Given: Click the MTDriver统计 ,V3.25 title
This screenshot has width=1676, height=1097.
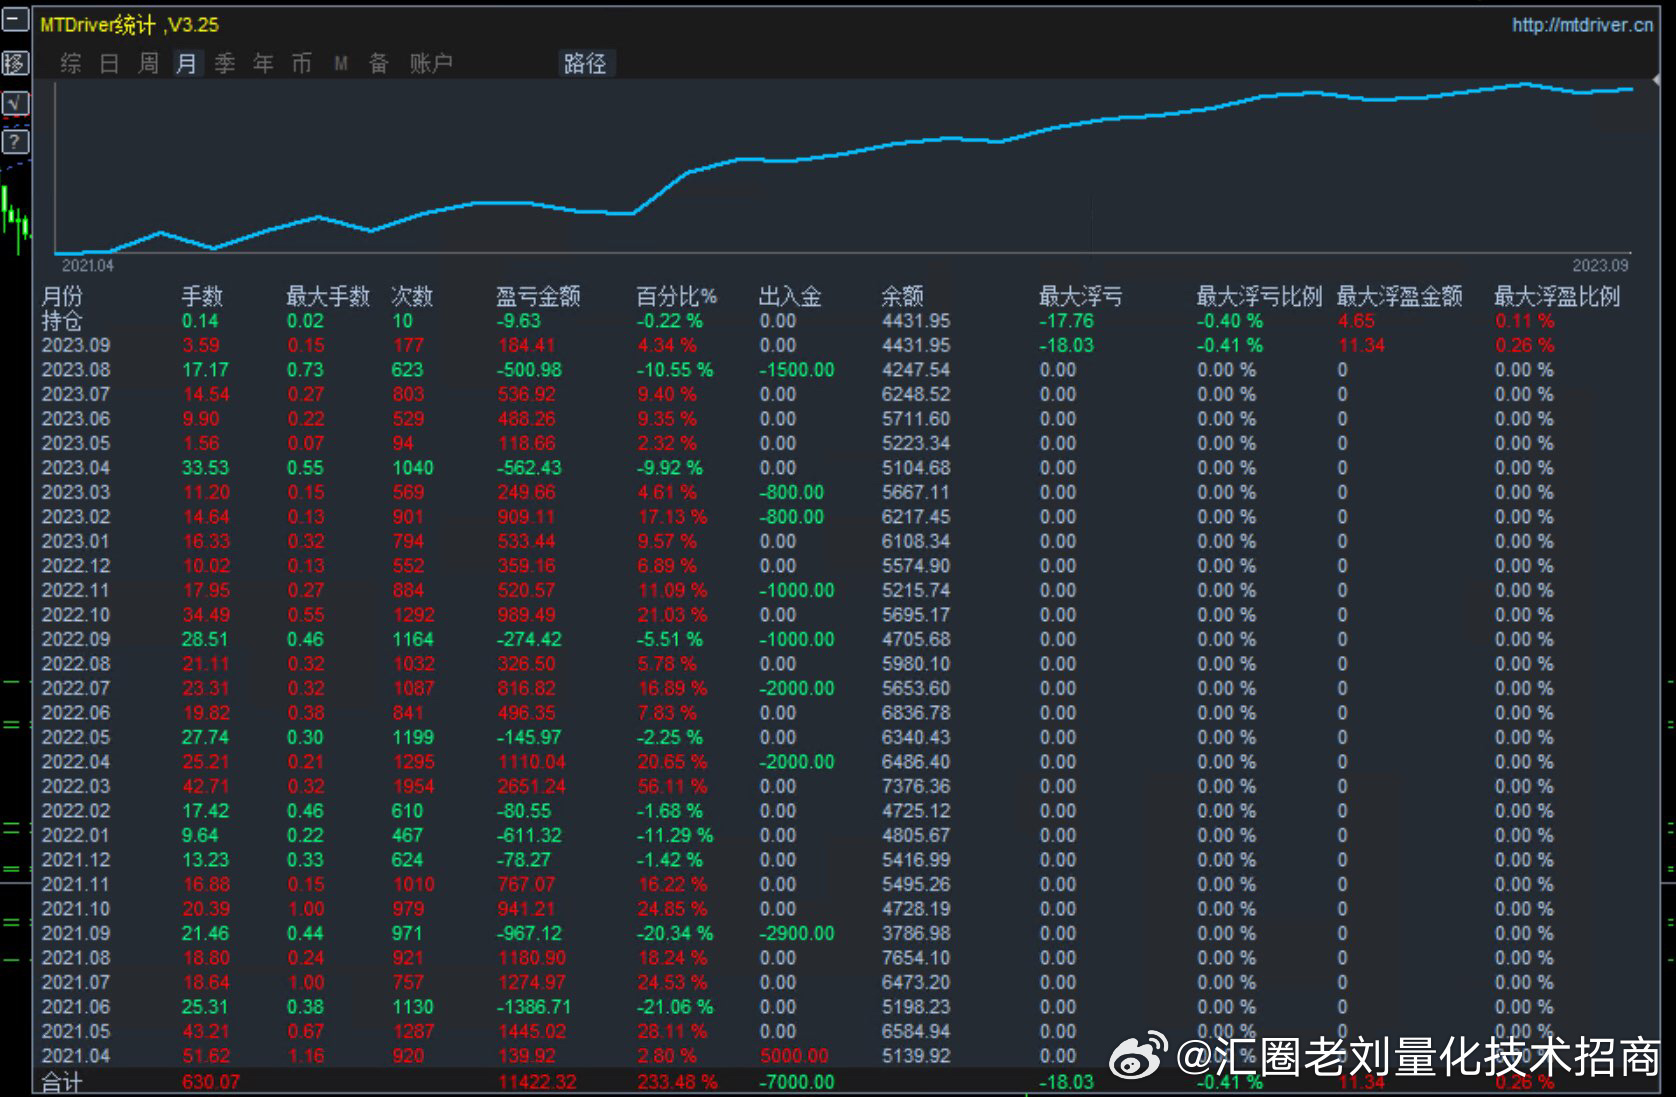Looking at the screenshot, I should (130, 25).
